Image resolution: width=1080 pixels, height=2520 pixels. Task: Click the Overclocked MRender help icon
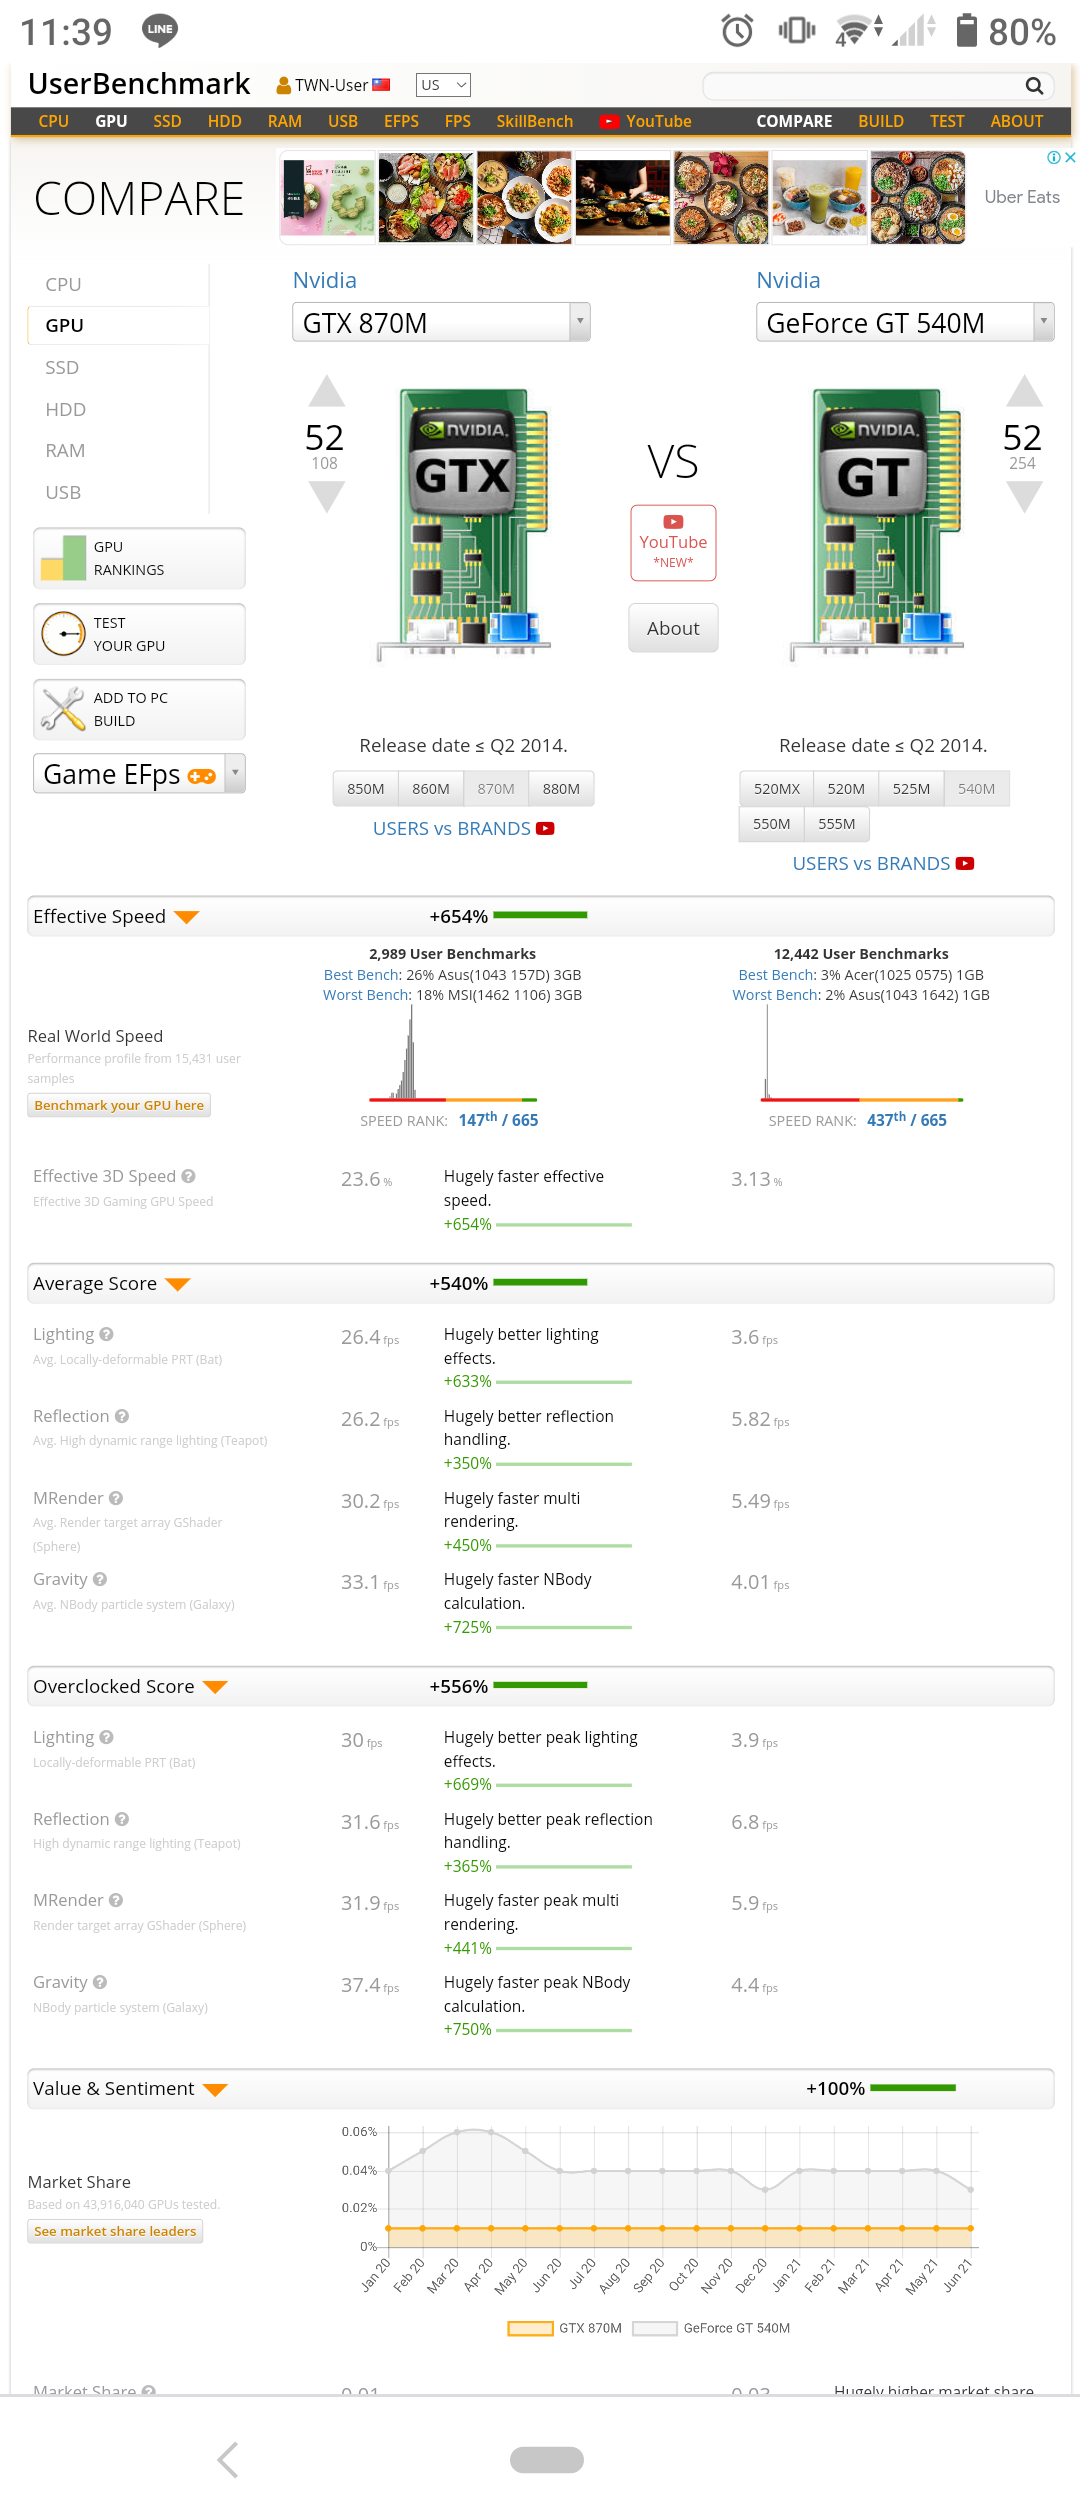[116, 1900]
